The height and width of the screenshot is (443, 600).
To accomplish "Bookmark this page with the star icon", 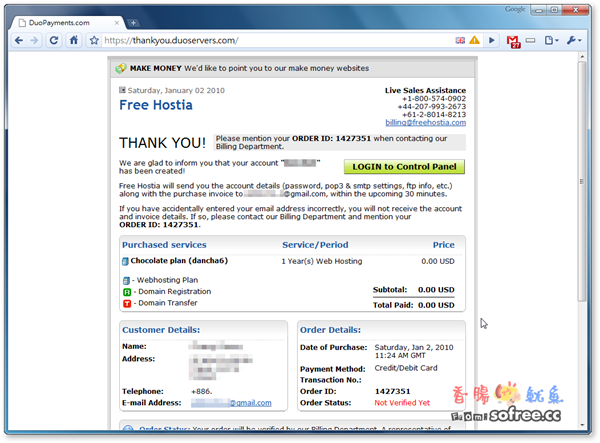I will click(x=94, y=40).
